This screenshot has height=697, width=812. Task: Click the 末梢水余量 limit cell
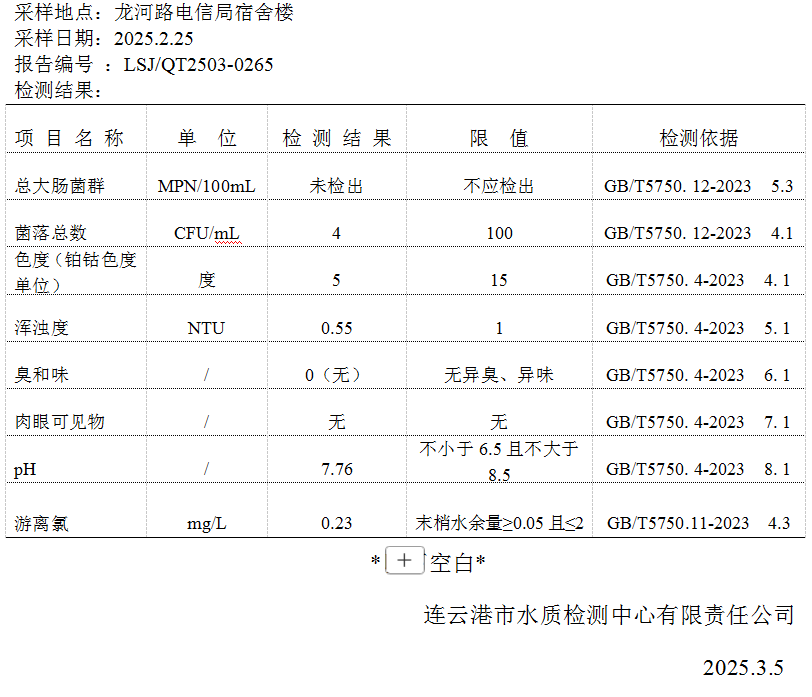coord(499,523)
